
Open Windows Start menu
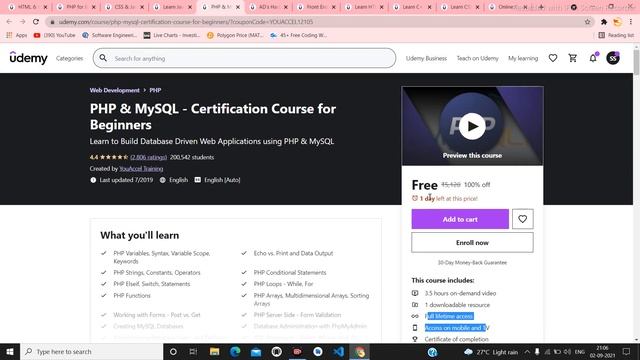click(10, 351)
